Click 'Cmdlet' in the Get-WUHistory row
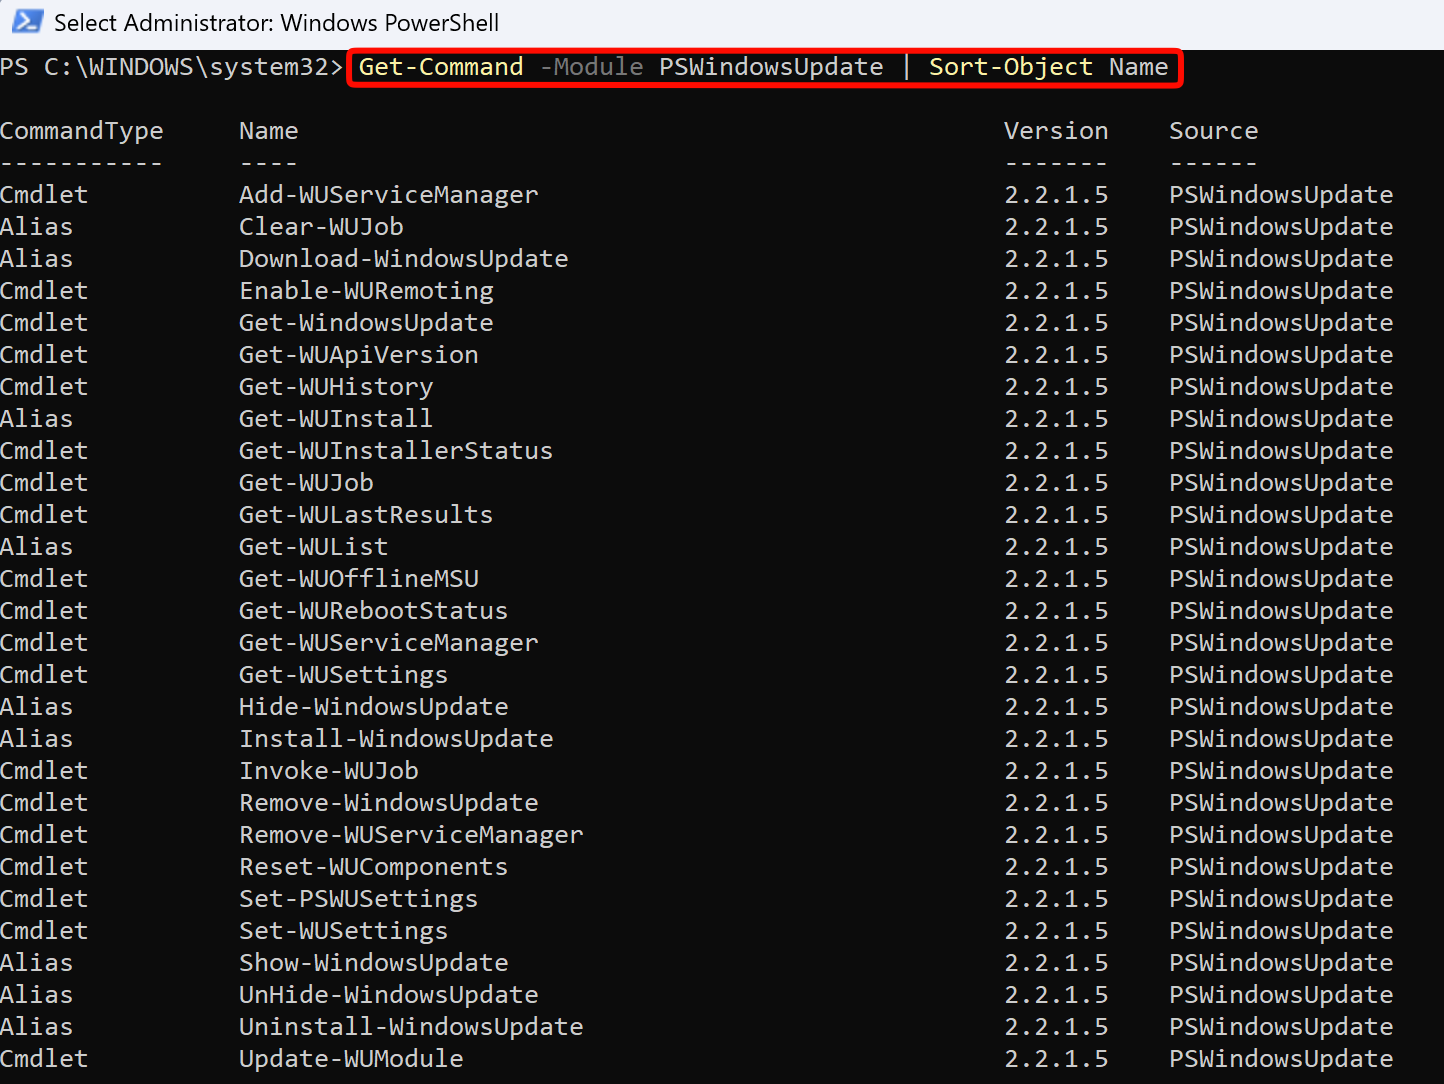Screen dimensions: 1444x1084 pos(44,387)
